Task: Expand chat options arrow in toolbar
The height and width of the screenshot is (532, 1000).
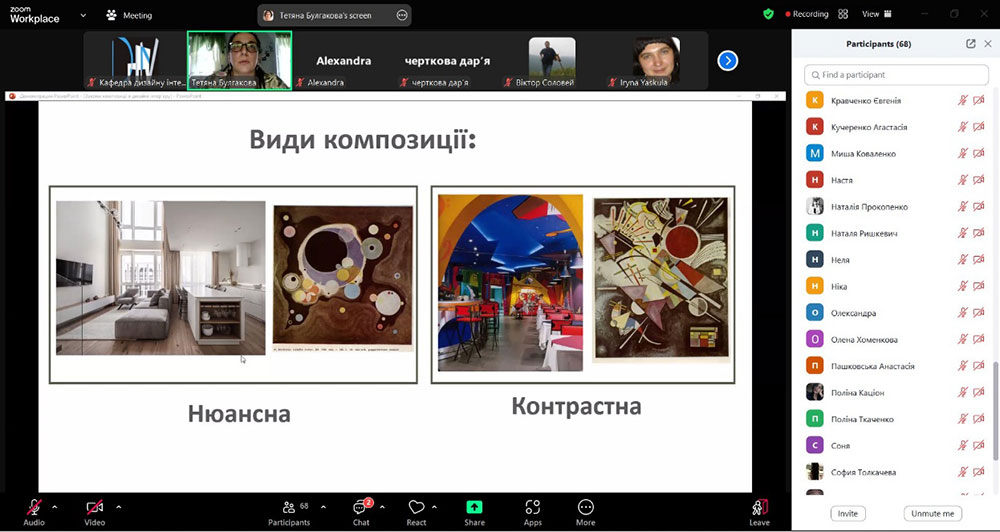Action: tap(382, 507)
